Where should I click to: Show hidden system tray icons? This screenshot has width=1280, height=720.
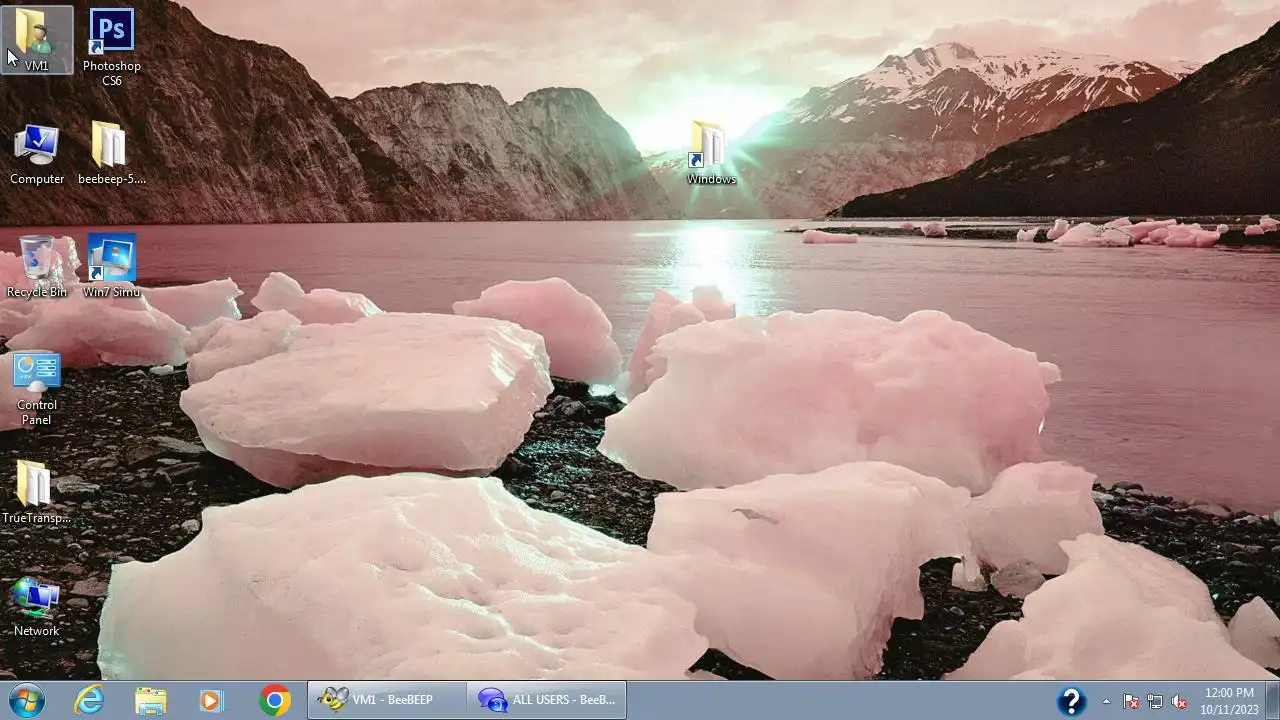1106,701
